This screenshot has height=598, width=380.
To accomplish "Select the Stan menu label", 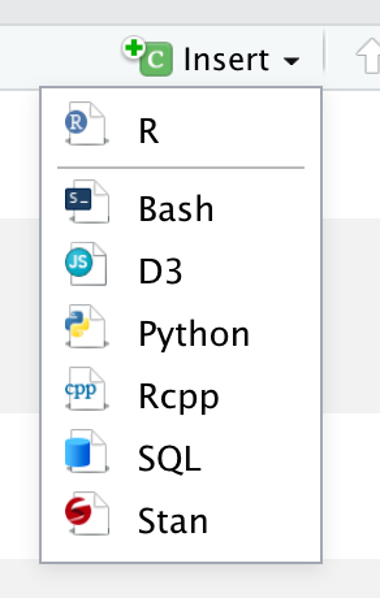I will tap(173, 521).
